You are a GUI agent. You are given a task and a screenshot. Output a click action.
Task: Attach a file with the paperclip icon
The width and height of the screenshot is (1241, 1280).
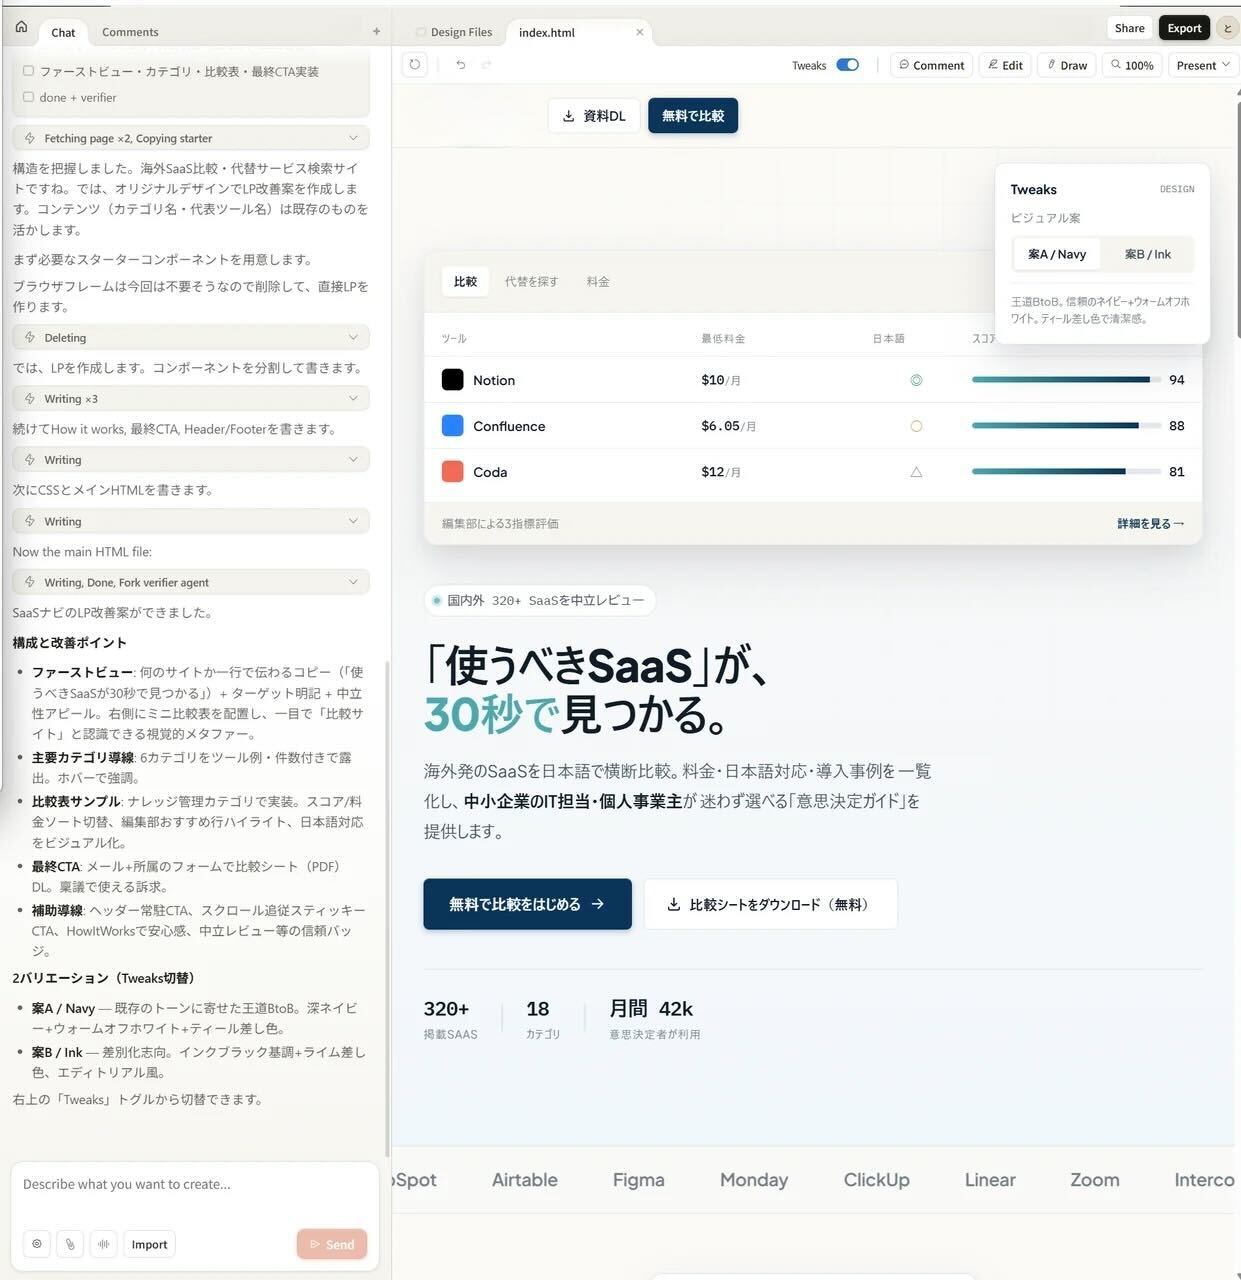[x=70, y=1244]
